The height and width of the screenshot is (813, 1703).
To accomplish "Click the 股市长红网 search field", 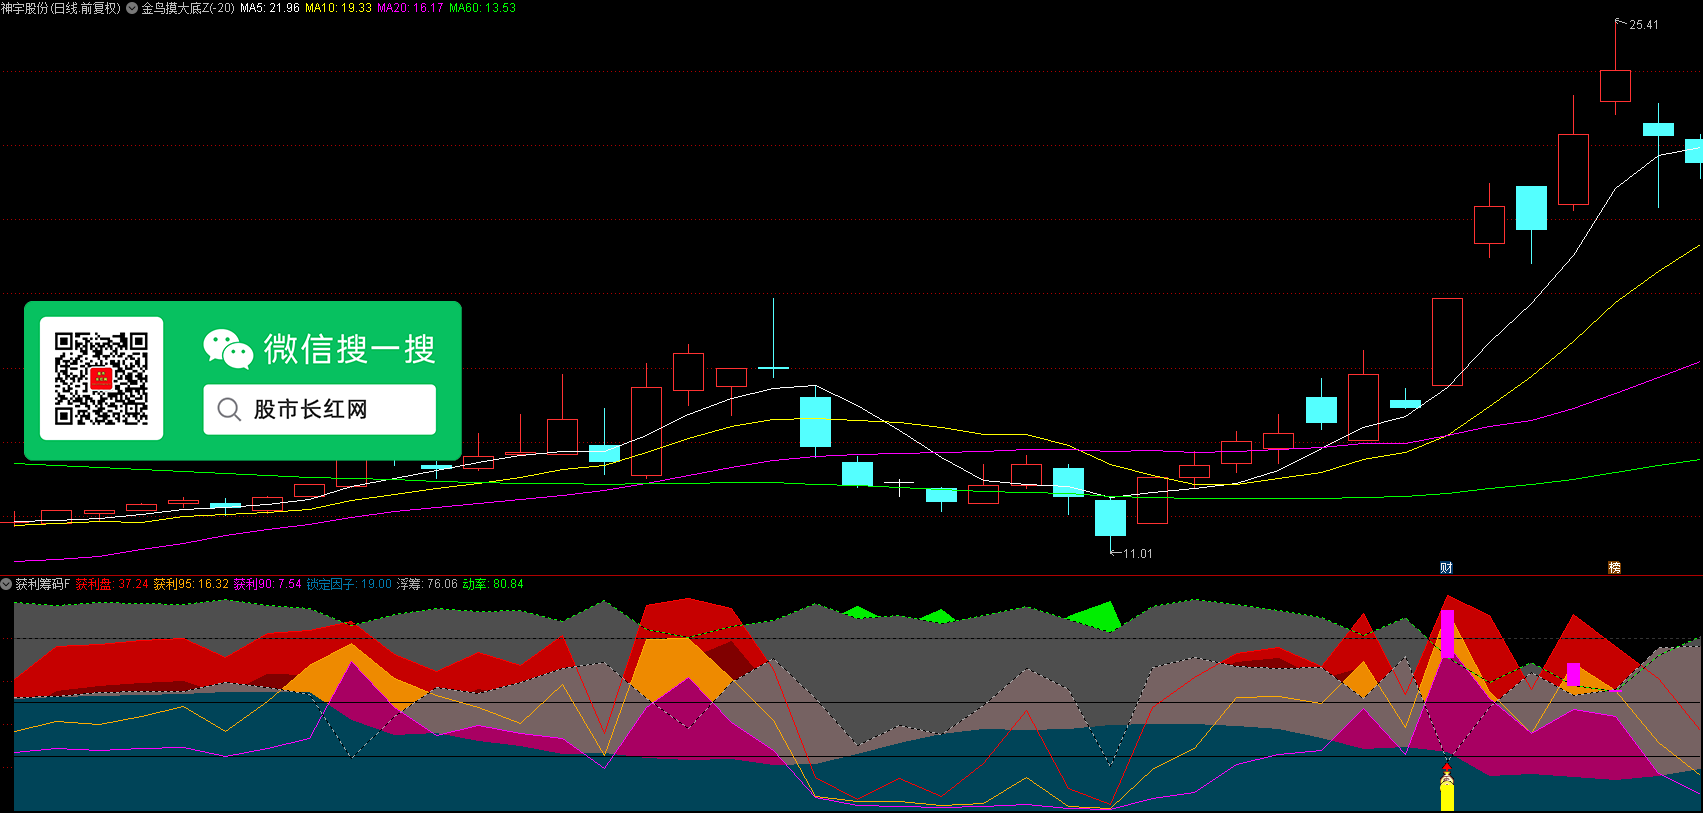I will [x=320, y=410].
